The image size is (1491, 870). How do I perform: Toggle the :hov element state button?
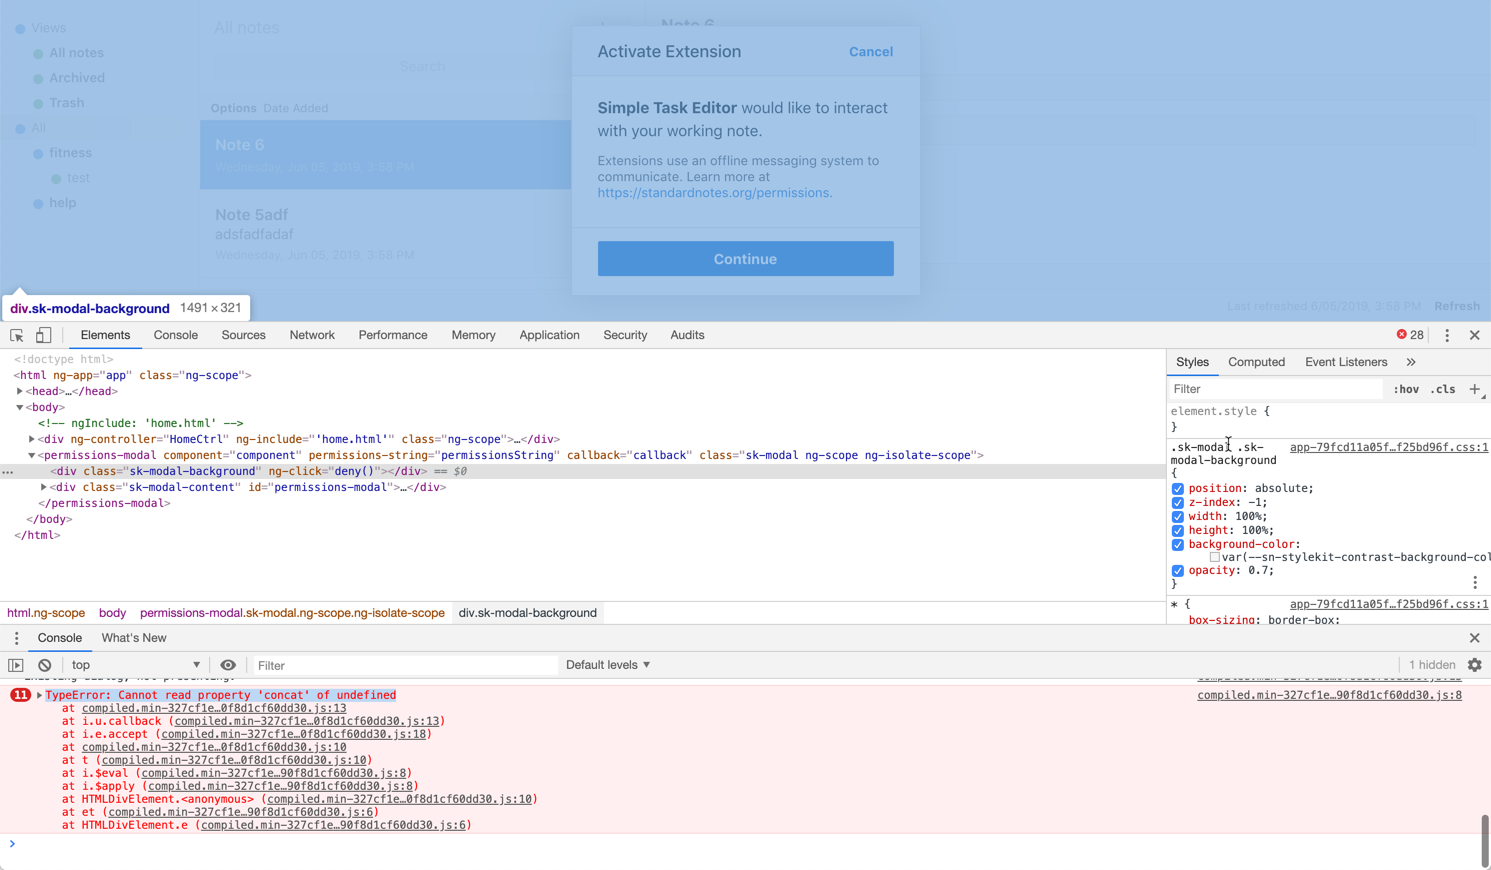1406,389
